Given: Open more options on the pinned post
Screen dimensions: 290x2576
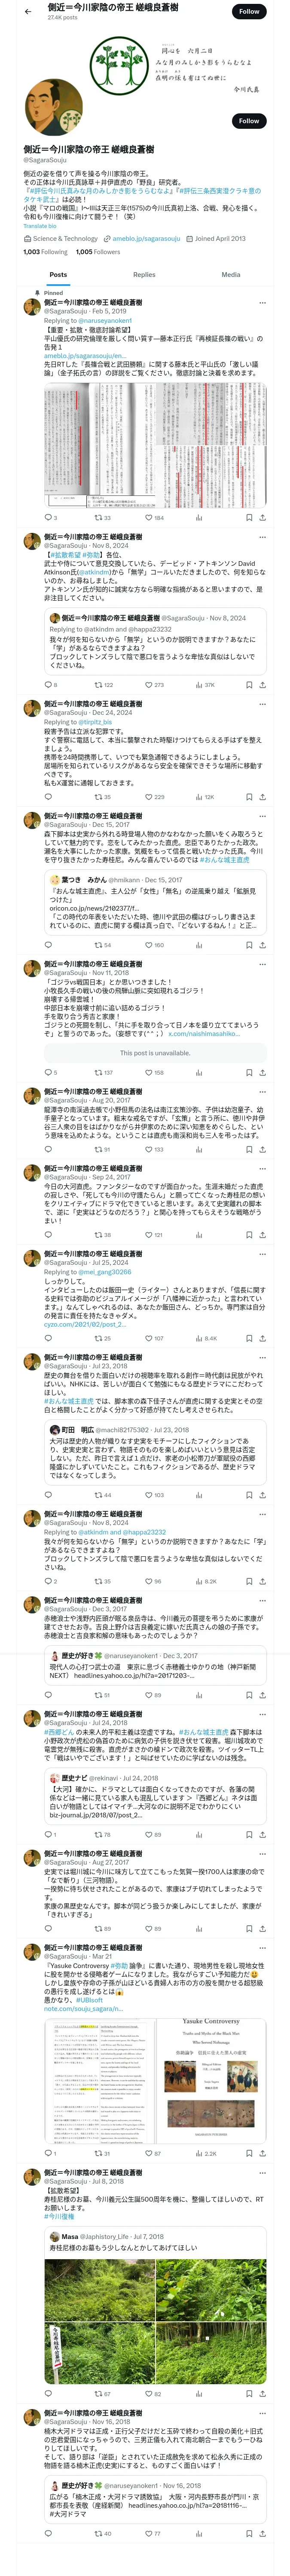Looking at the screenshot, I should pos(263,303).
